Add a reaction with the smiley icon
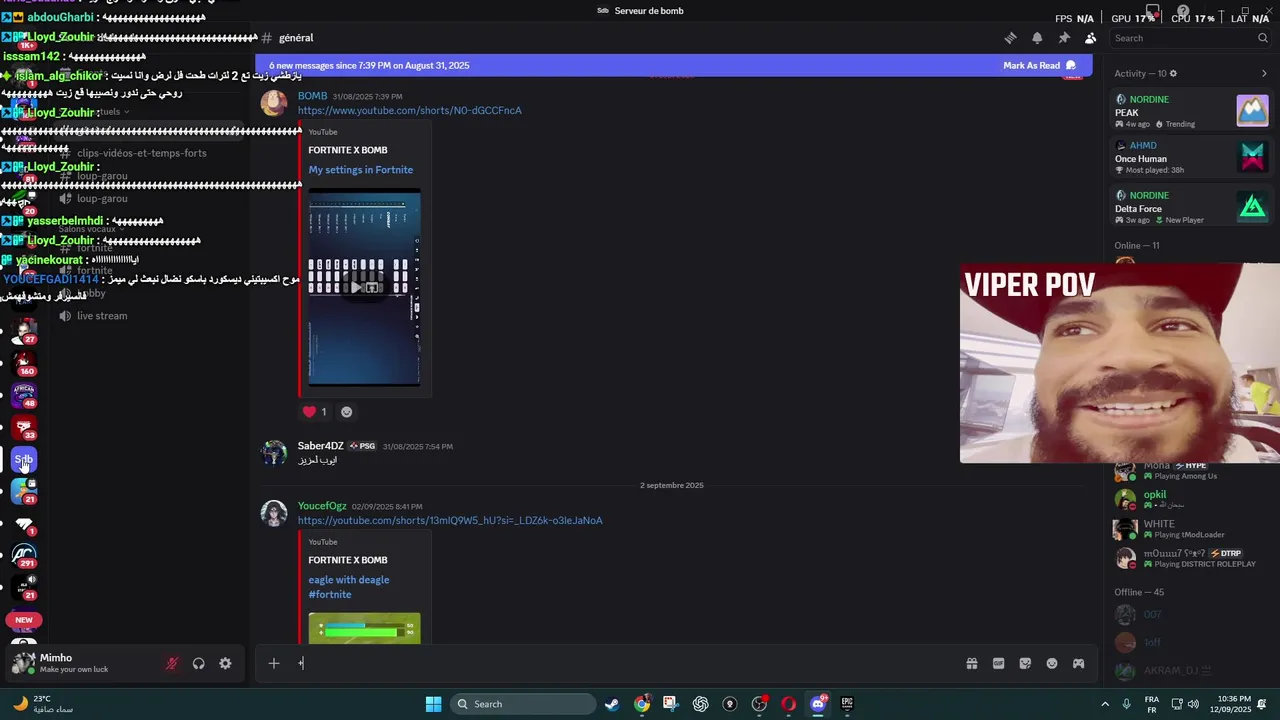 (x=347, y=412)
